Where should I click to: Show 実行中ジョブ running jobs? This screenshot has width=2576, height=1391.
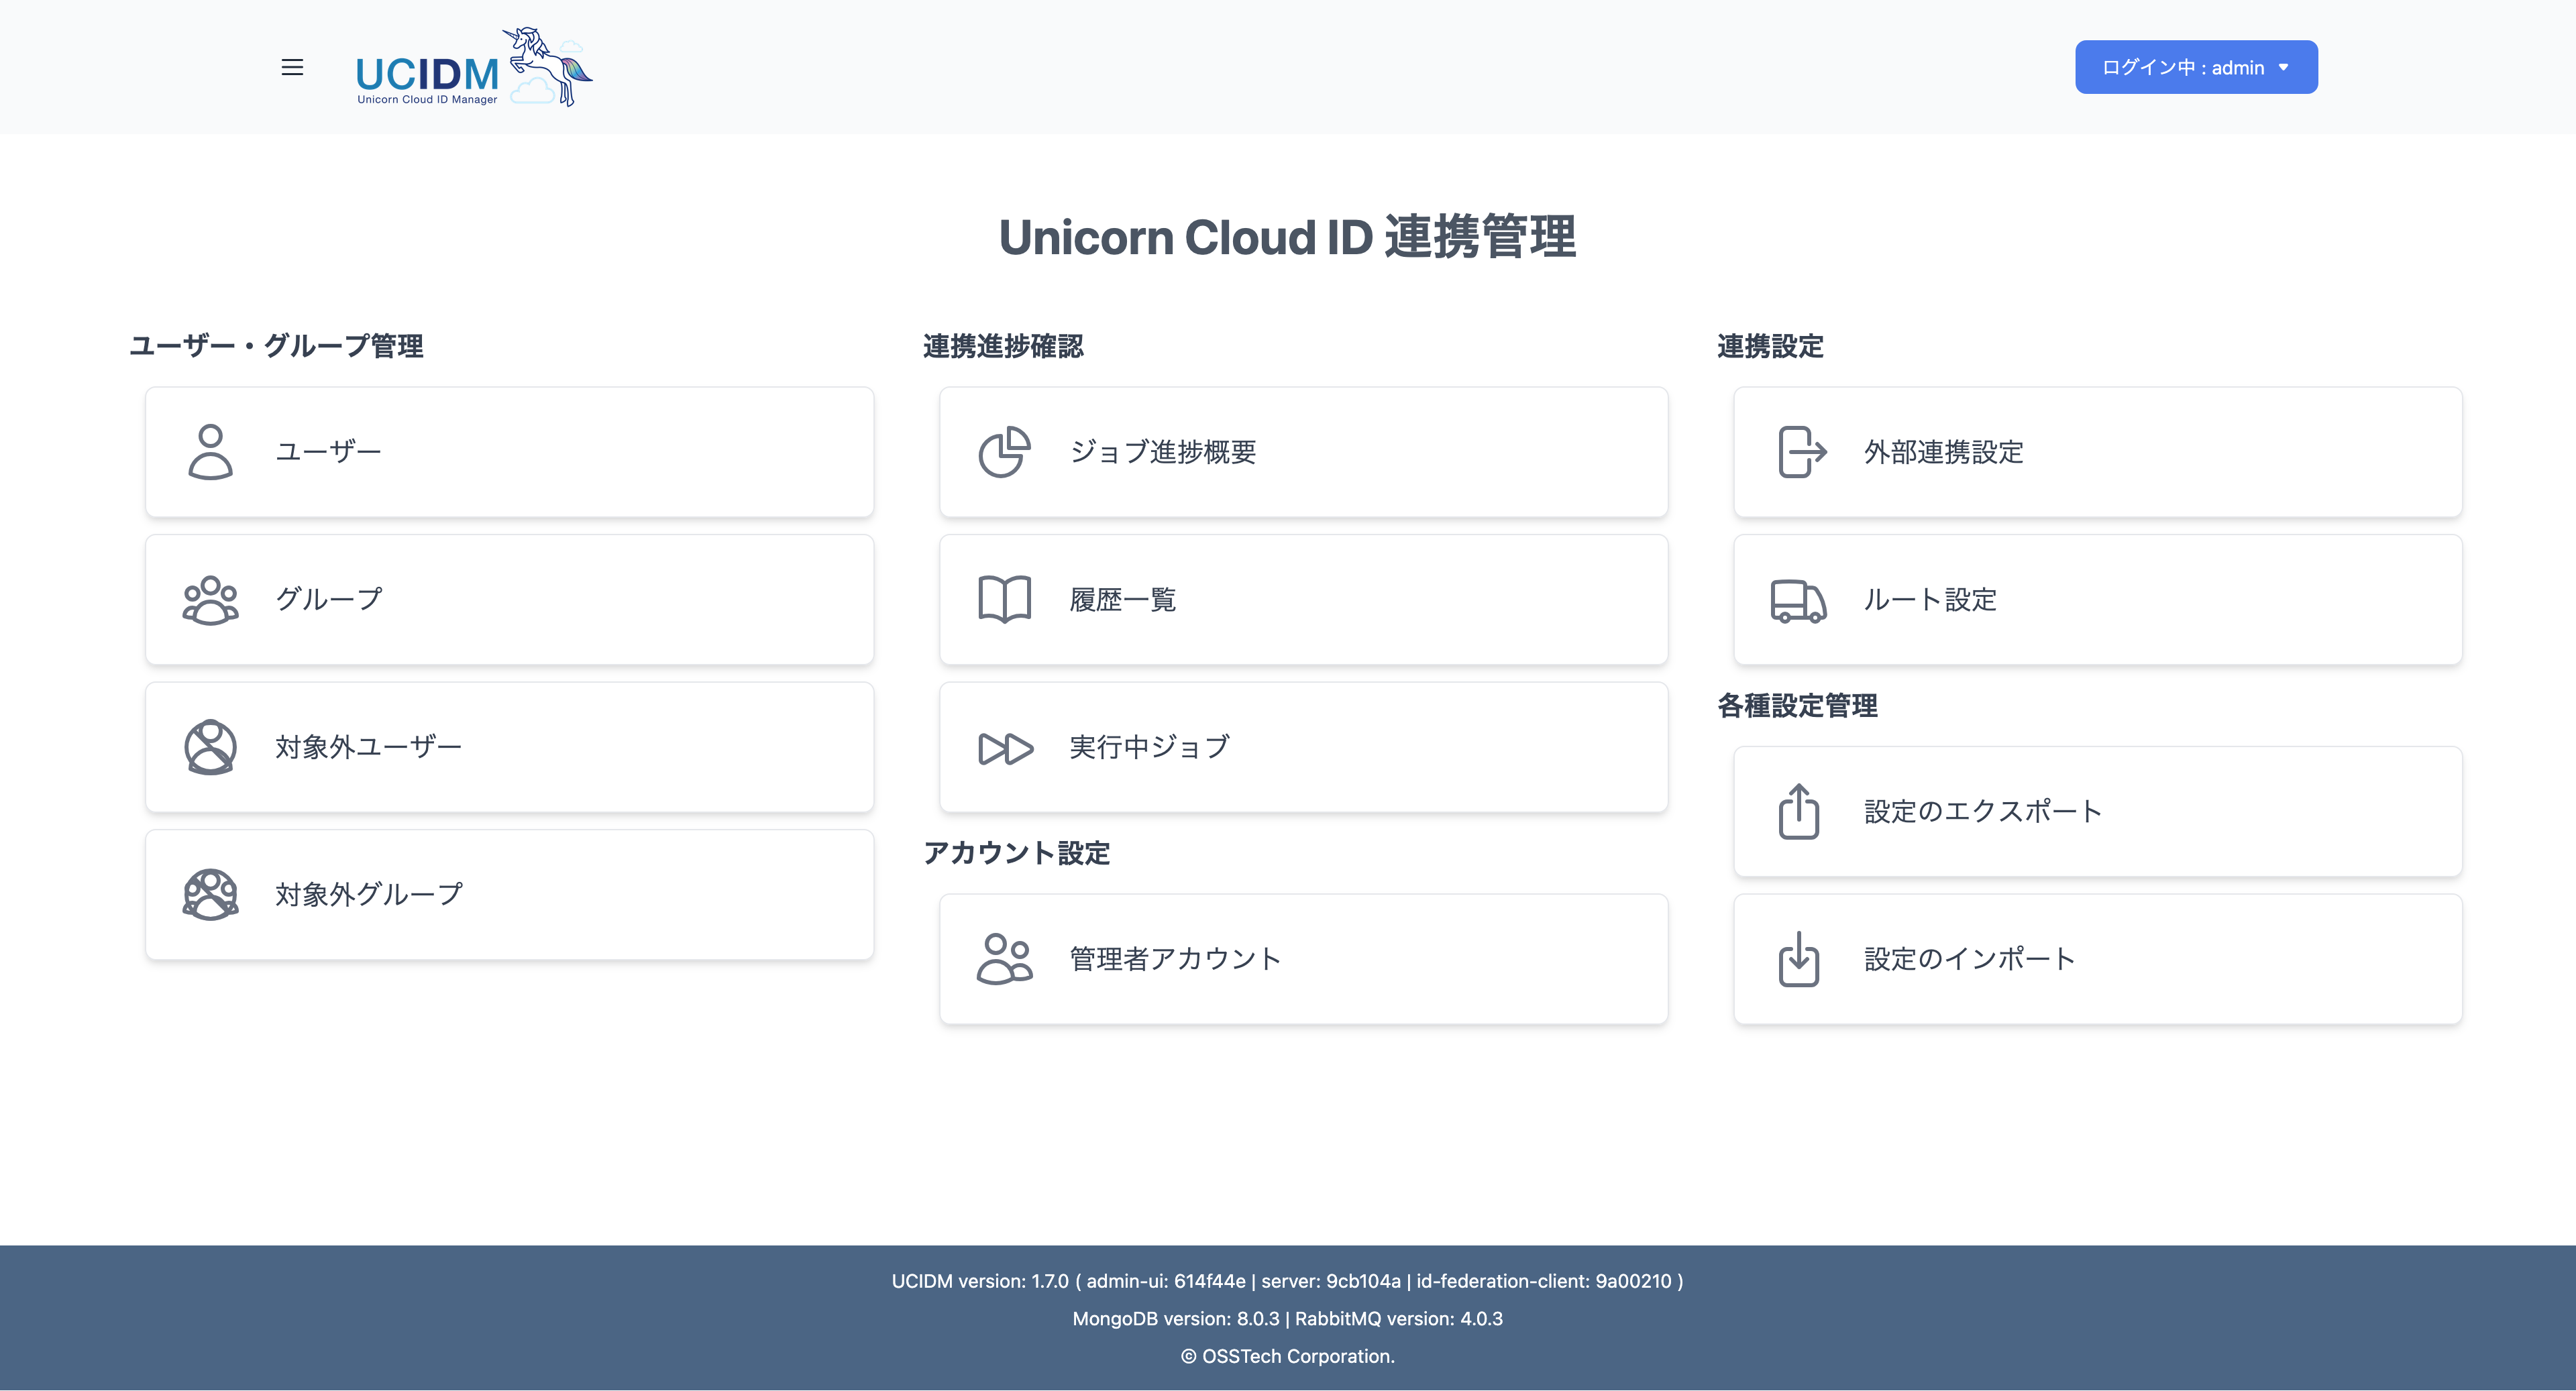[x=1304, y=747]
